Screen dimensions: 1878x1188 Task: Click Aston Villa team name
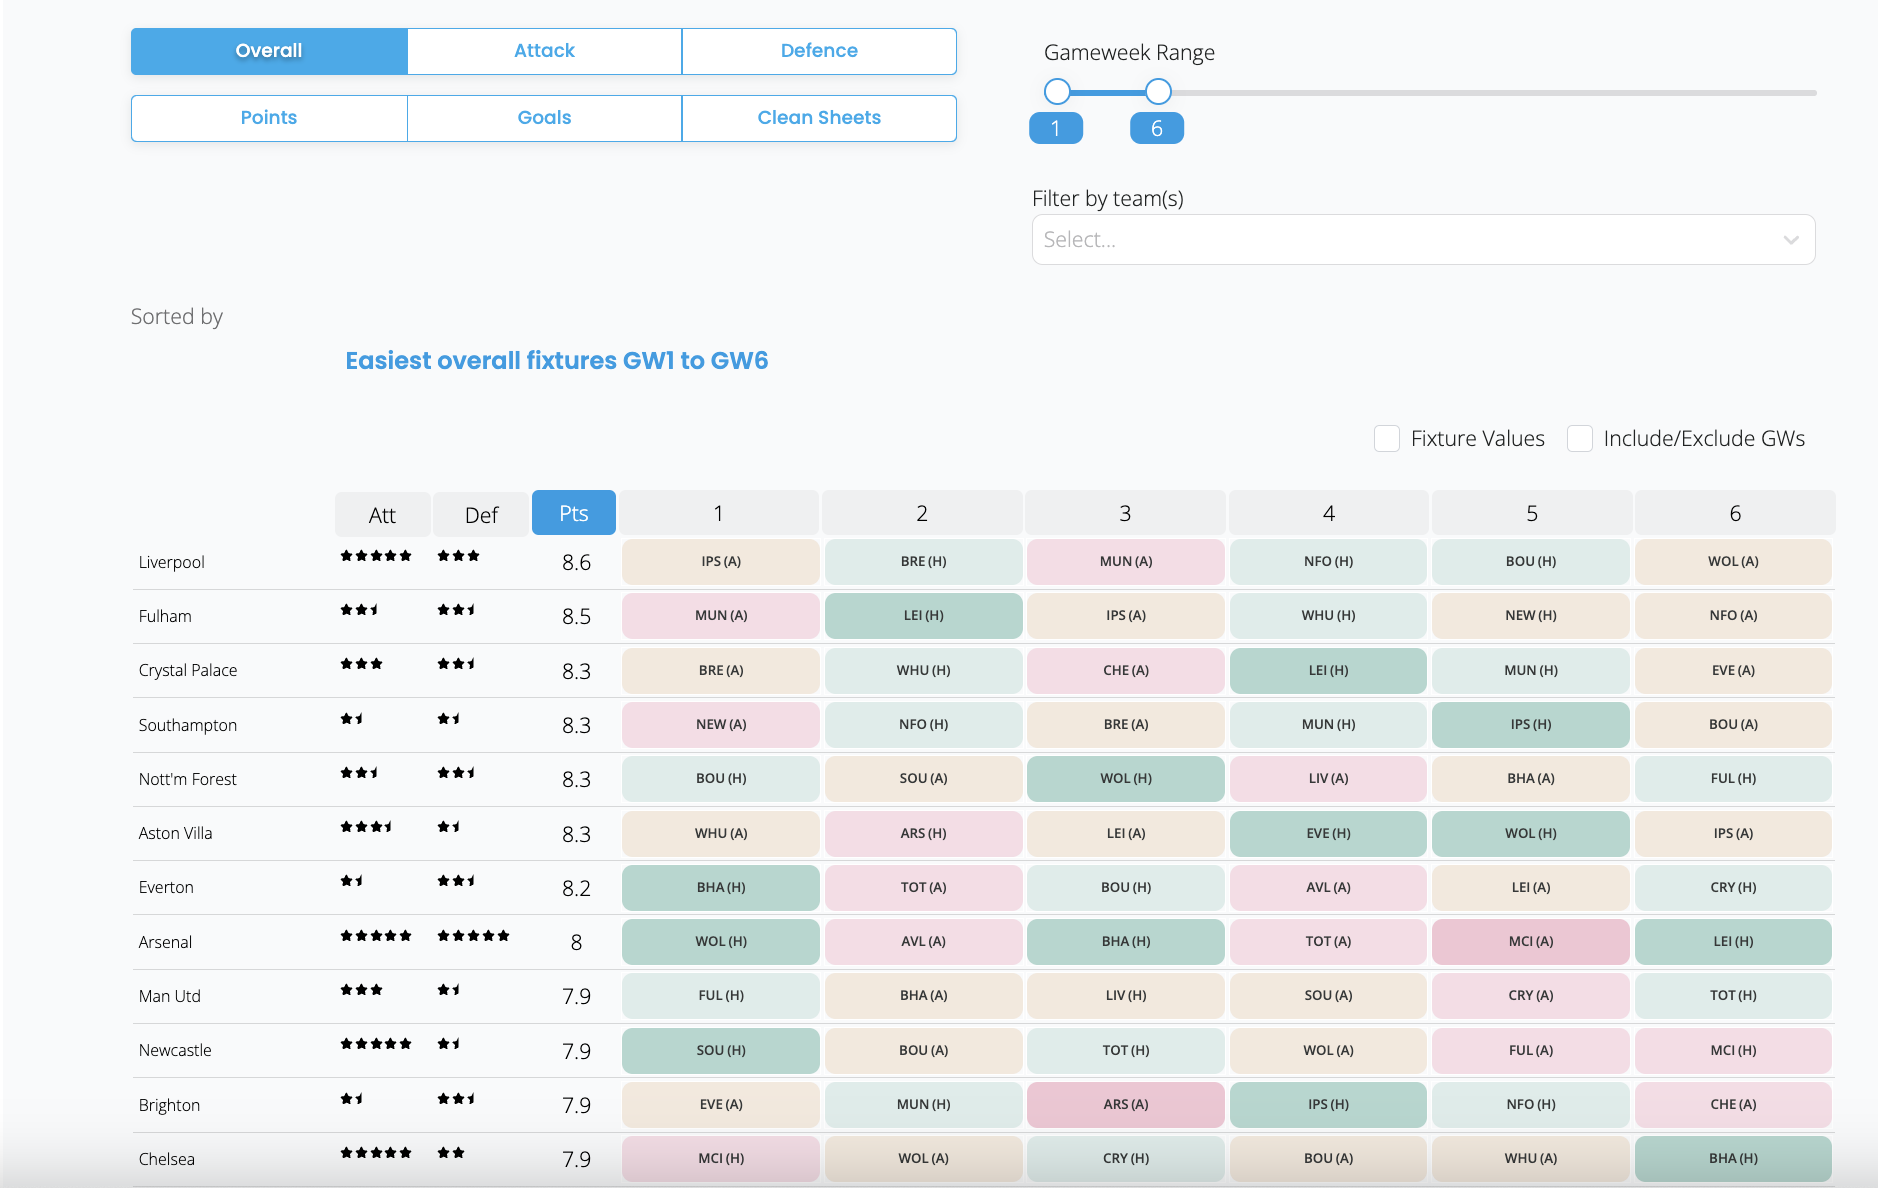tap(176, 833)
